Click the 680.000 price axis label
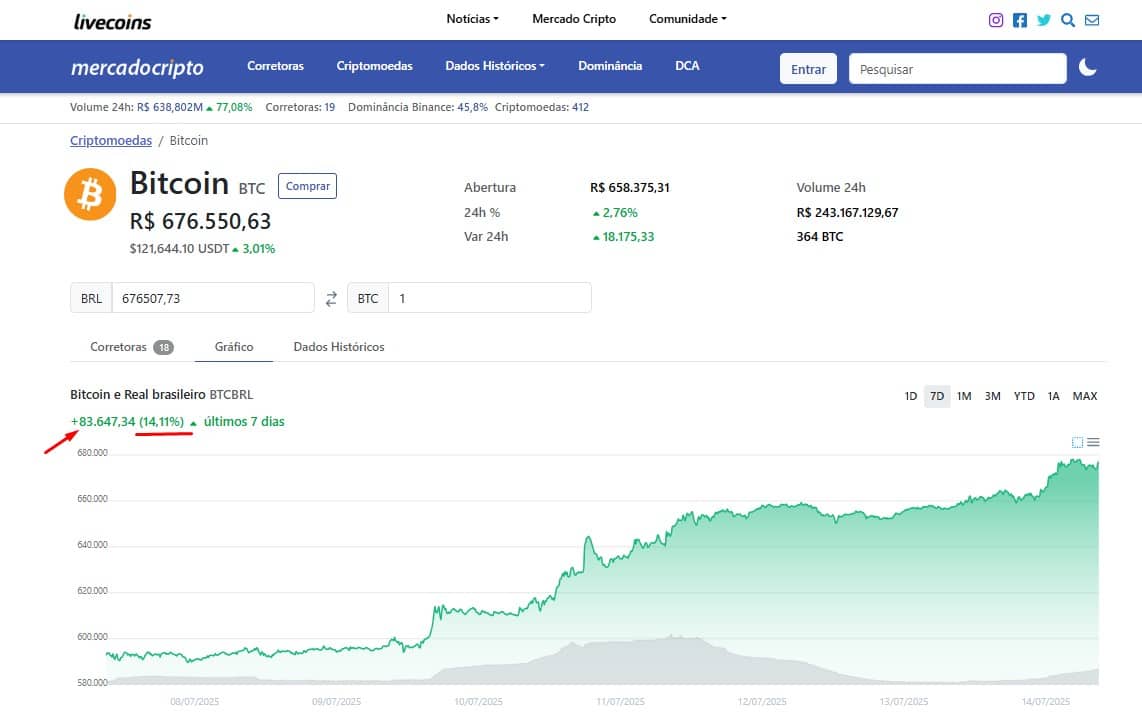 pyautogui.click(x=92, y=453)
